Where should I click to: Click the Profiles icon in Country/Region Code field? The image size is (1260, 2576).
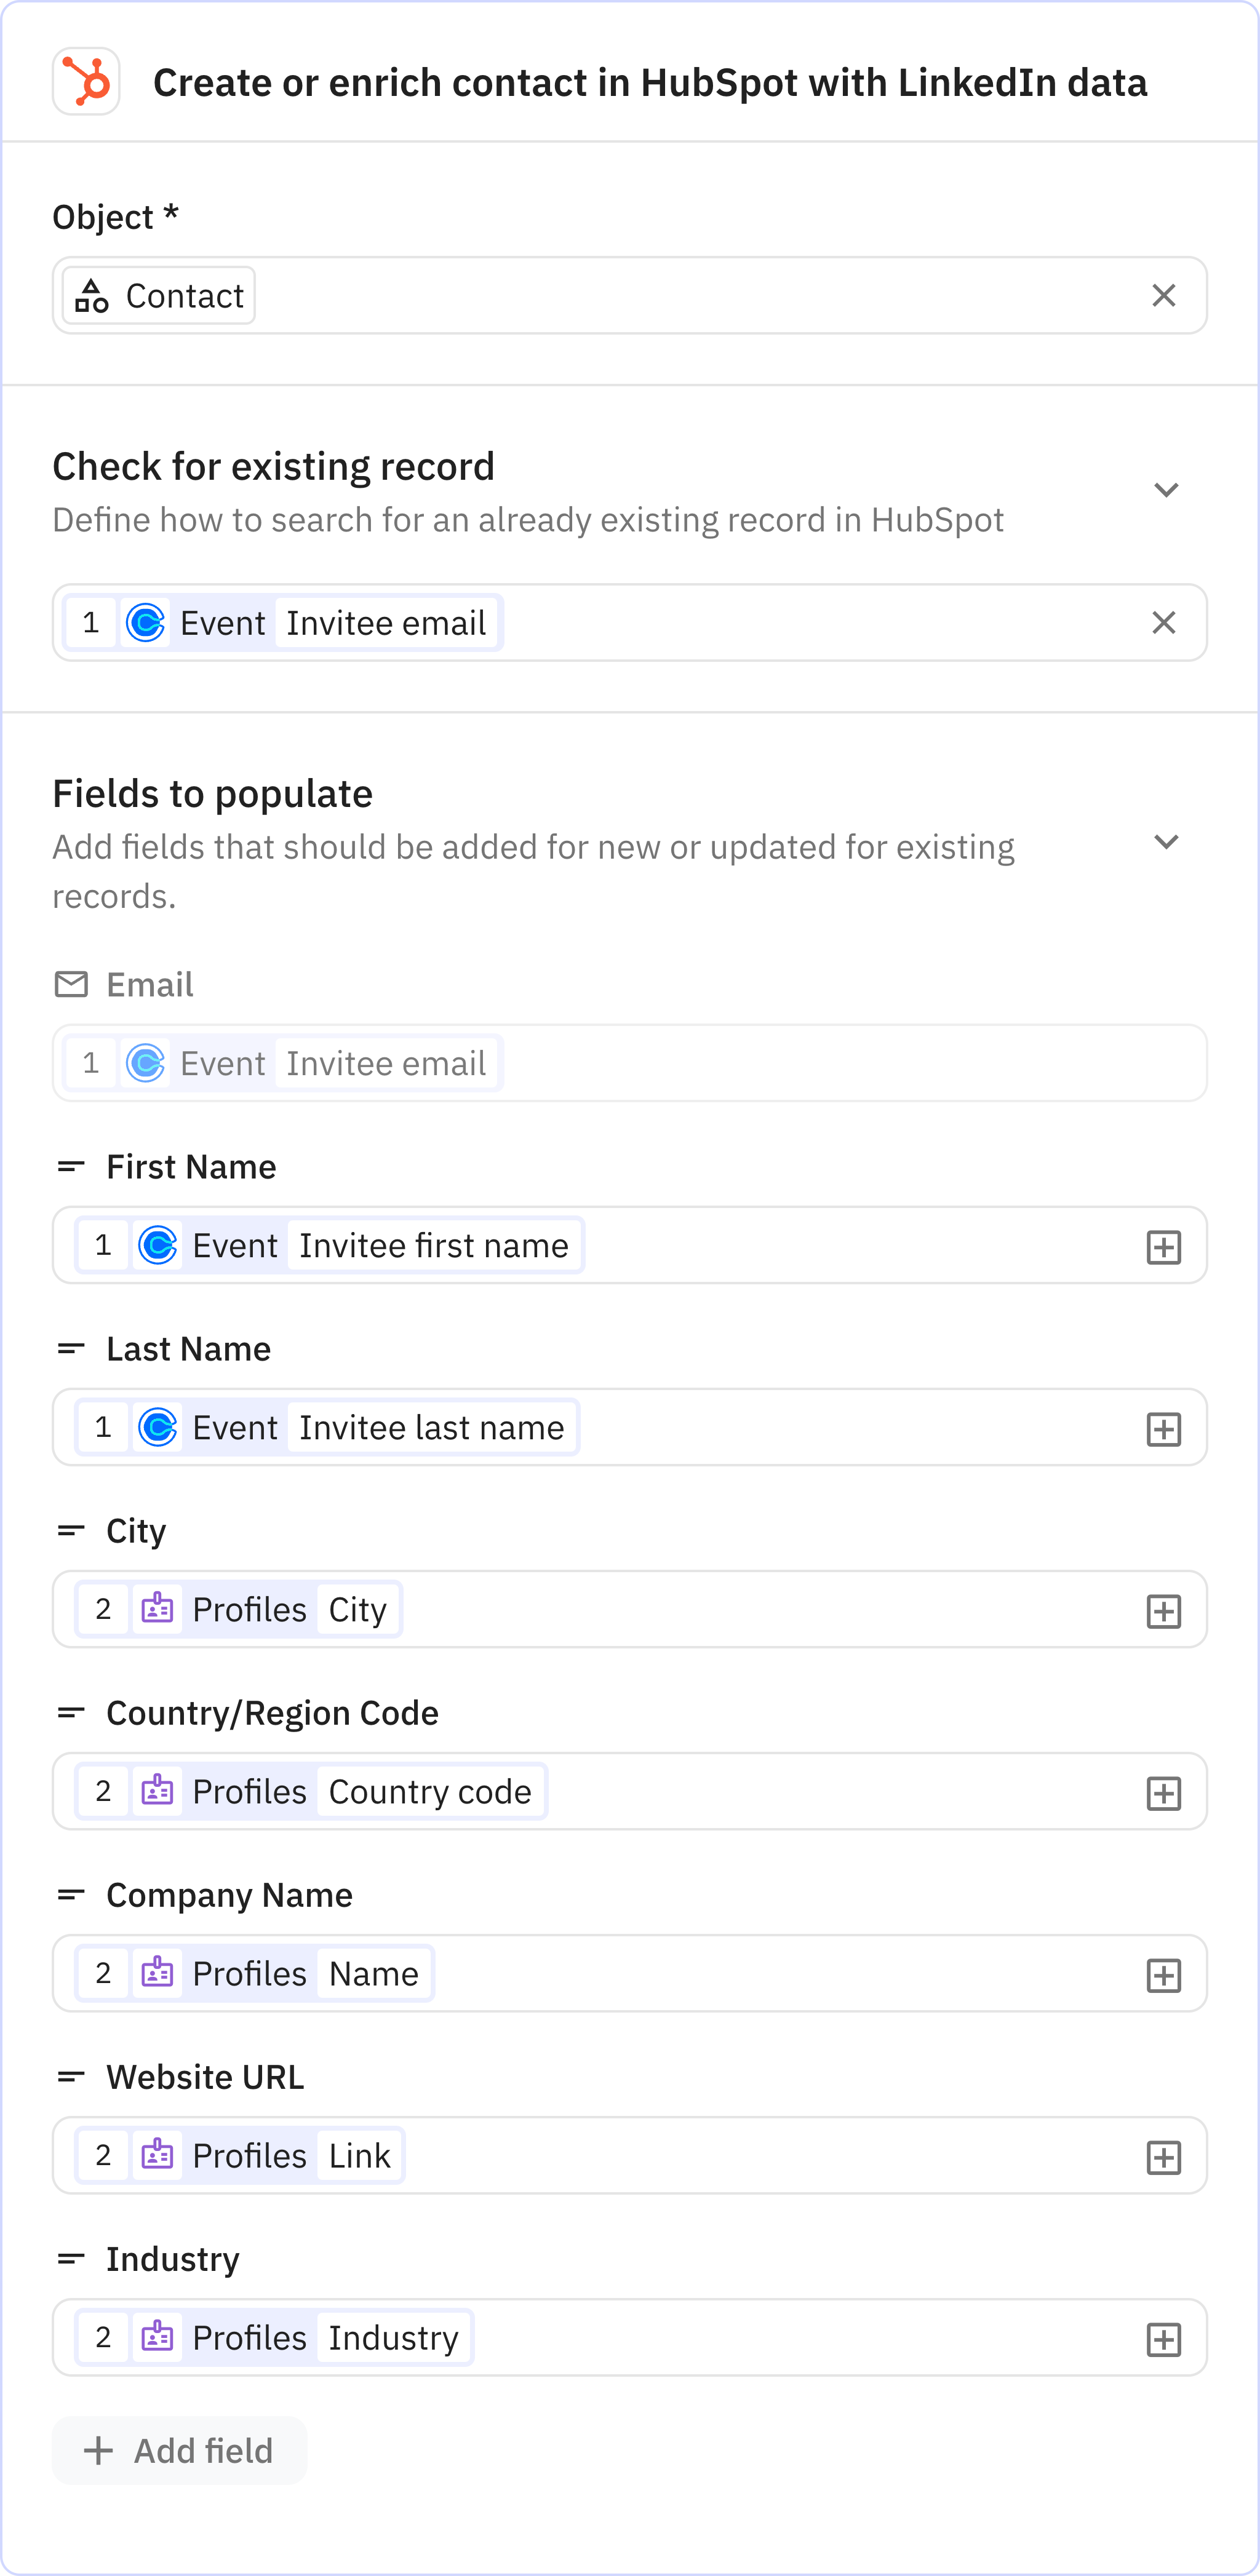(x=158, y=1791)
